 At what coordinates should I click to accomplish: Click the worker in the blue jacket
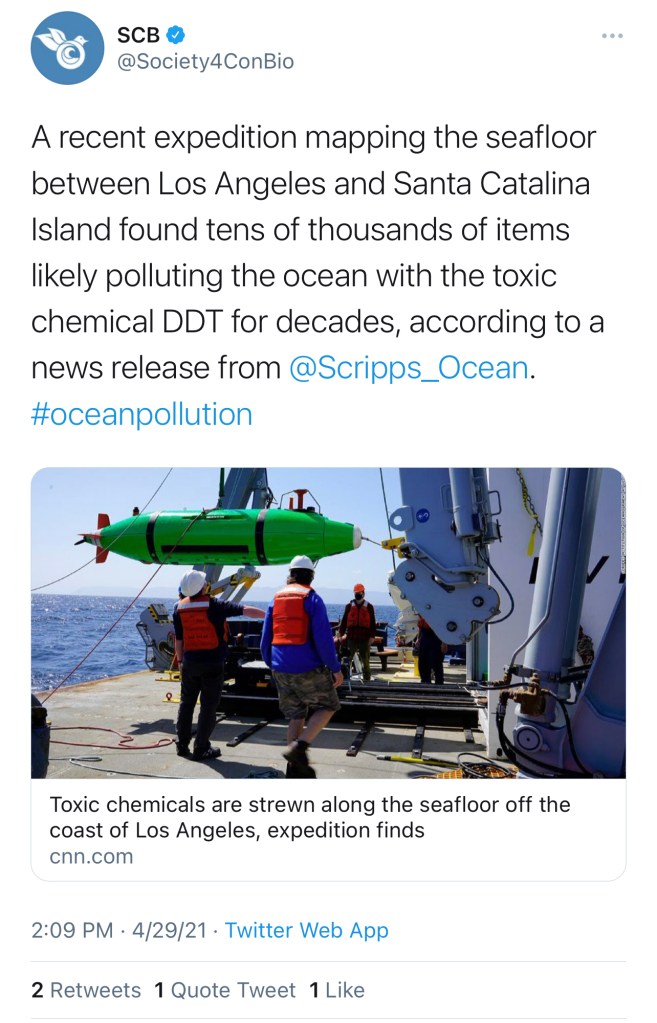click(300, 650)
